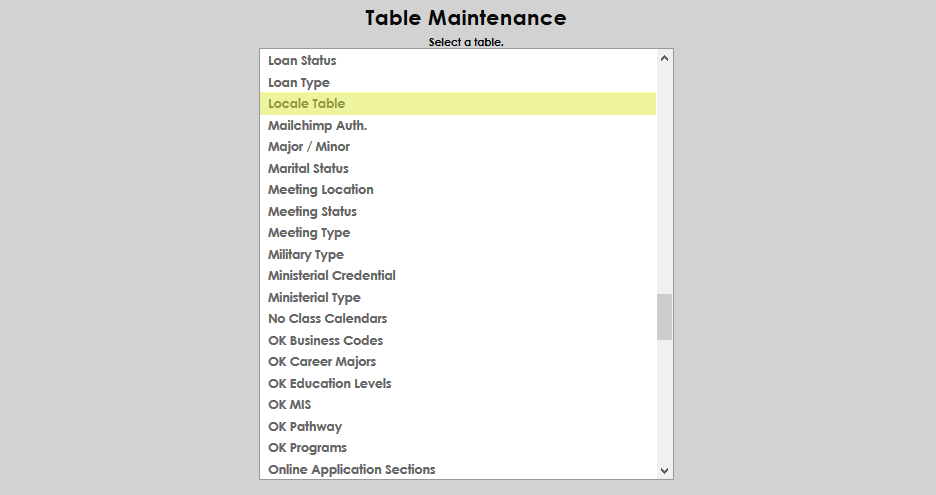This screenshot has width=936, height=495.
Task: Pick Major / Minor in the list
Action: tap(309, 147)
